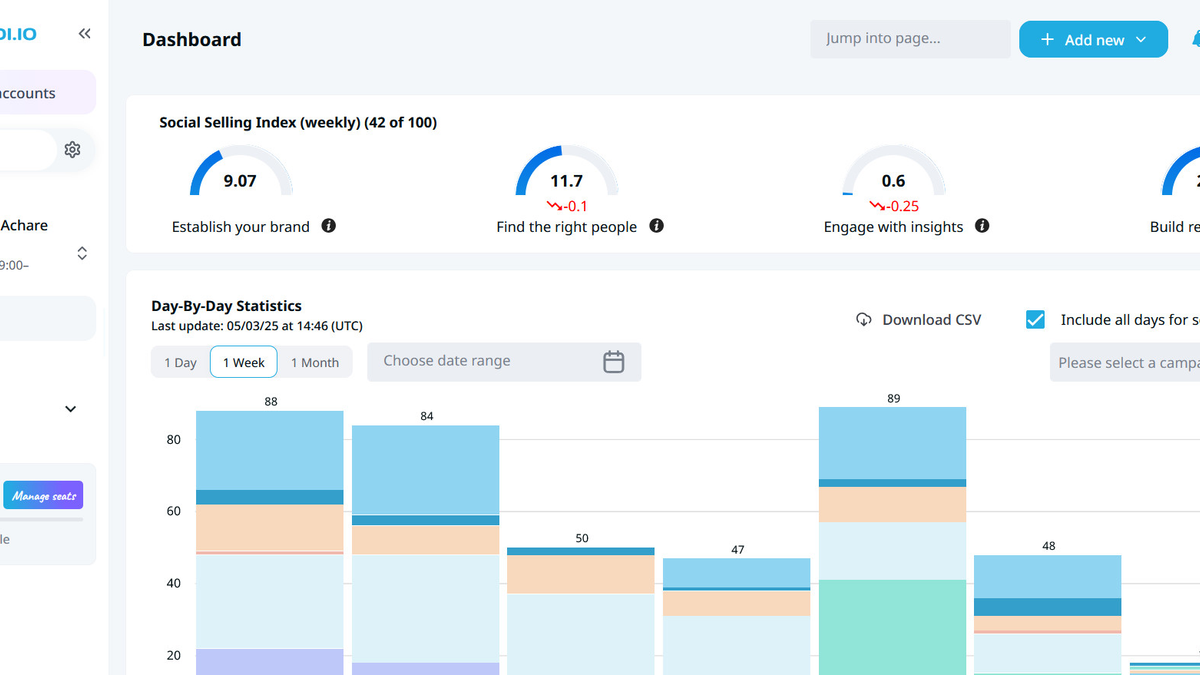
Task: Click the bar labeled 48
Action: (1048, 615)
